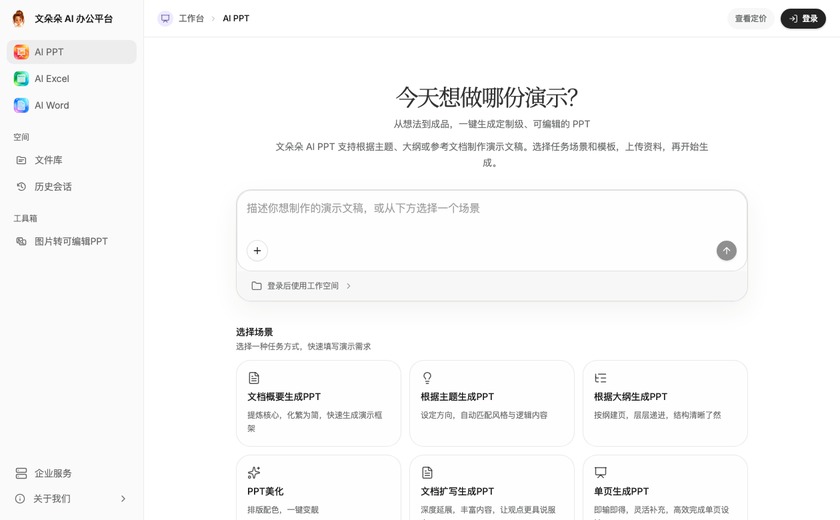Image resolution: width=840 pixels, height=520 pixels.
Task: Open the AI PPT sidebar menu item
Action: (x=72, y=52)
